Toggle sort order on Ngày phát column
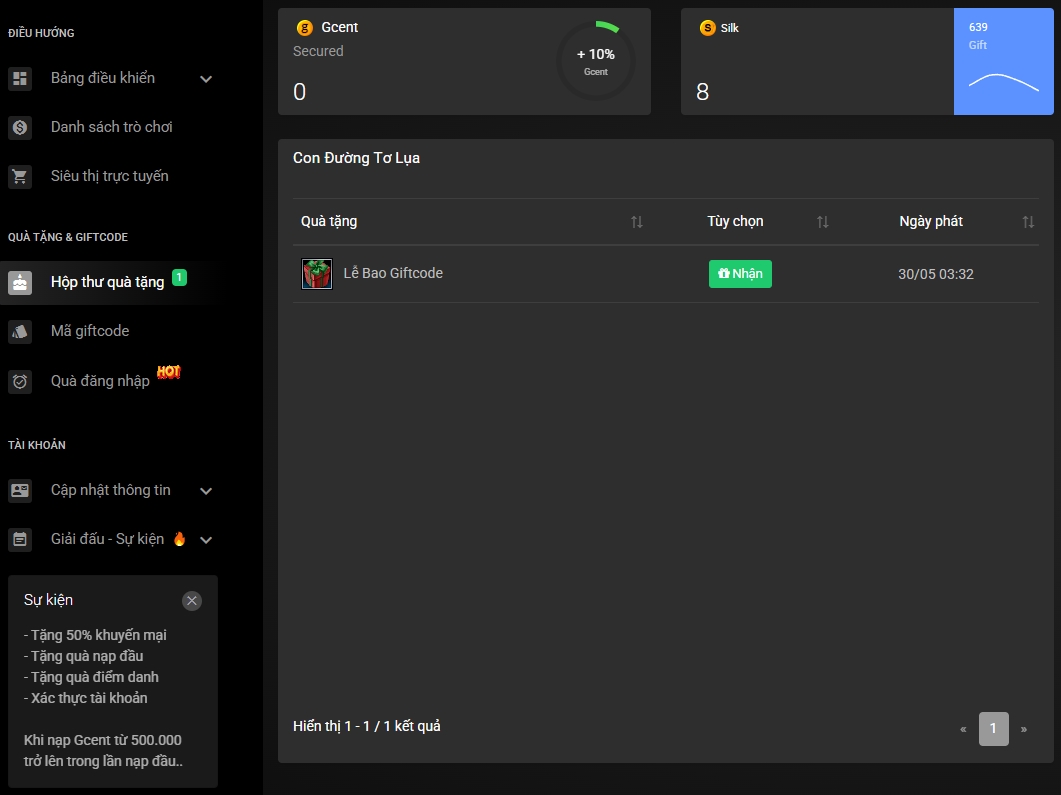 tap(1028, 222)
